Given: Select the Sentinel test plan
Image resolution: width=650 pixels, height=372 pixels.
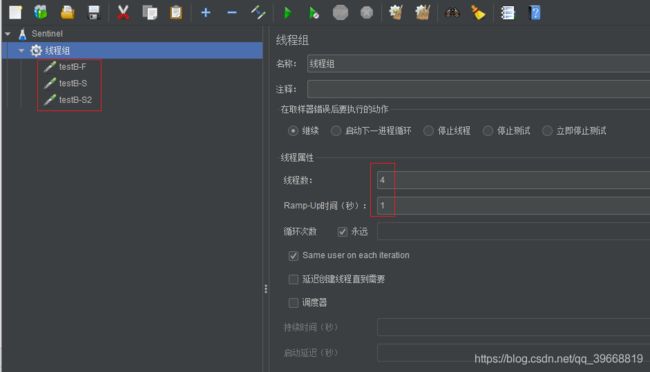Looking at the screenshot, I should click(47, 34).
